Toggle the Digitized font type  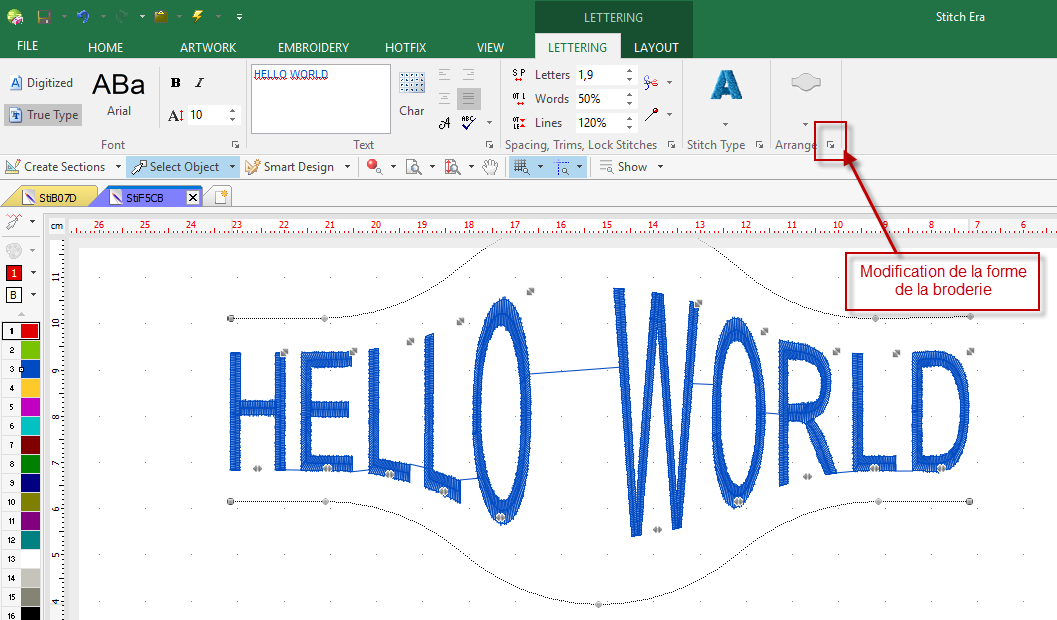42,83
